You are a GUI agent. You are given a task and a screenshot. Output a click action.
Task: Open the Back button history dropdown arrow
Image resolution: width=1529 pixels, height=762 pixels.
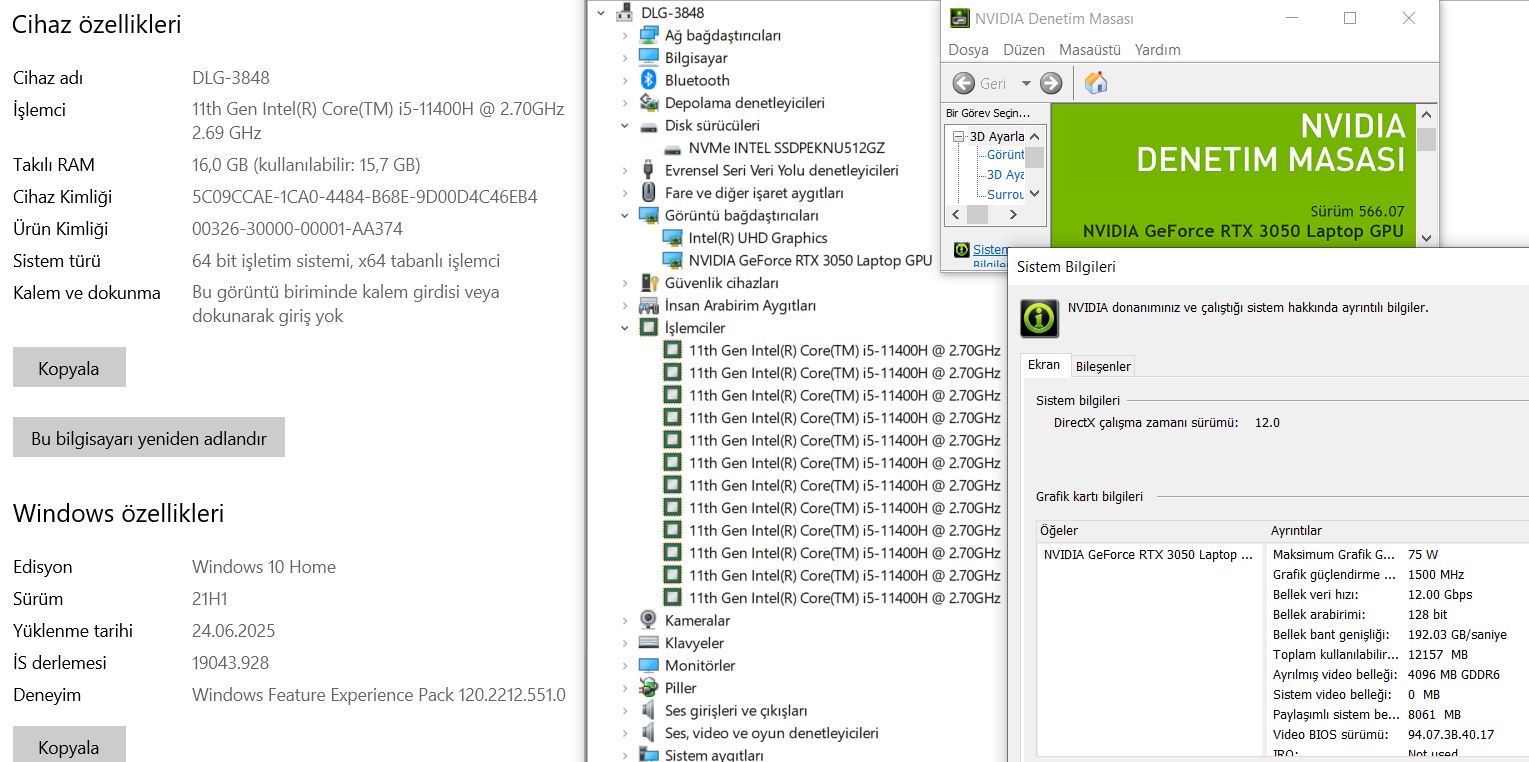[x=1026, y=83]
